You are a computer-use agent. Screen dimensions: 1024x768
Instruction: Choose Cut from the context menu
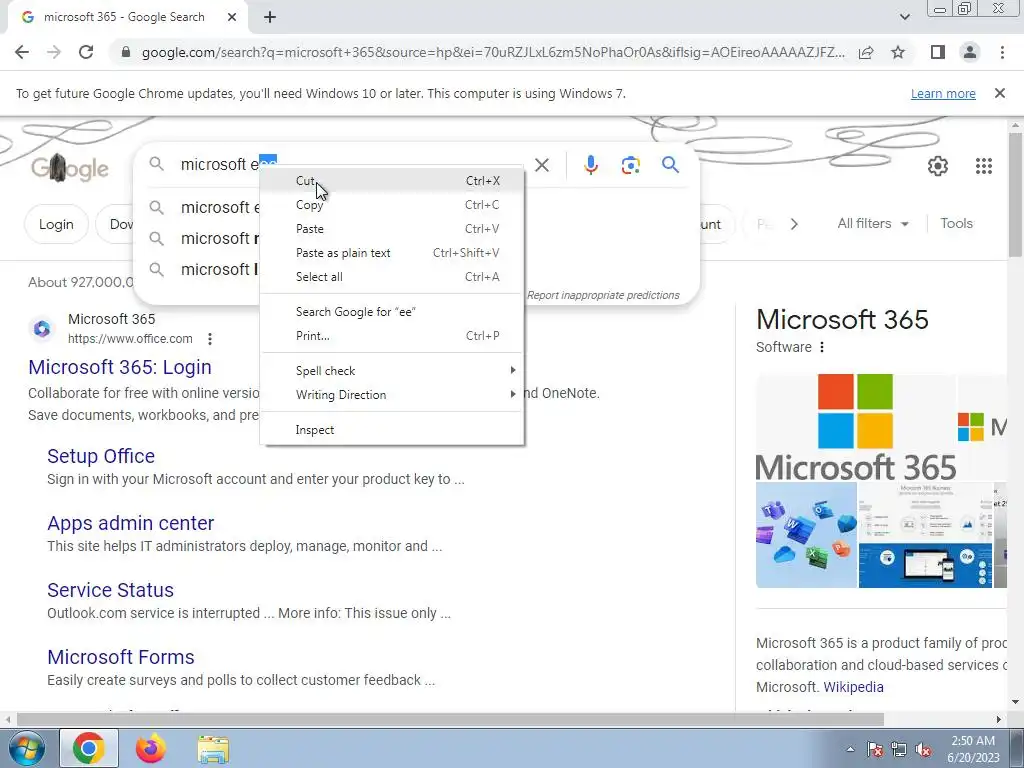click(392, 181)
